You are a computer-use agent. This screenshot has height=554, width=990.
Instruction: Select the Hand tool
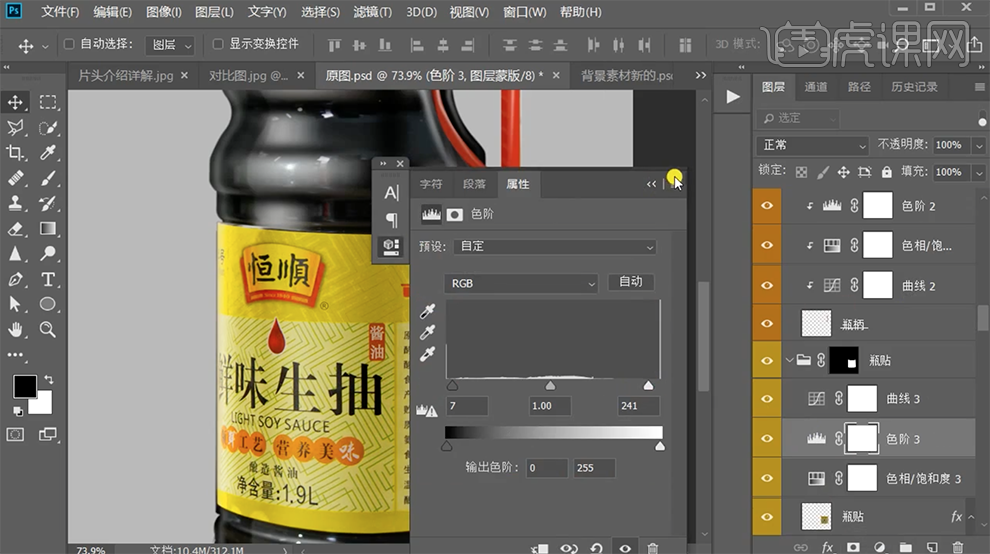pyautogui.click(x=16, y=329)
